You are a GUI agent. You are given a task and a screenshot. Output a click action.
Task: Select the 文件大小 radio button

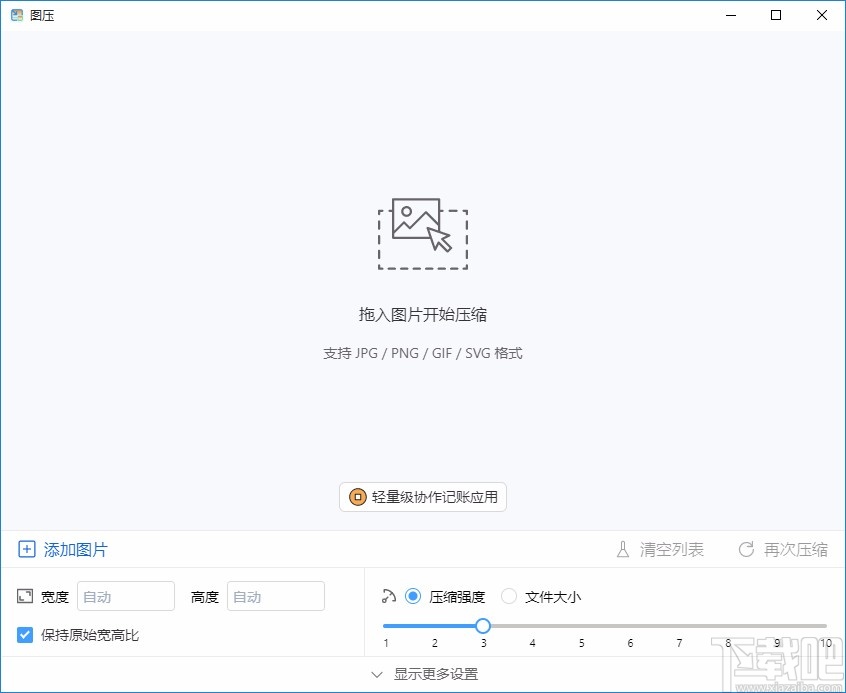pyautogui.click(x=509, y=596)
